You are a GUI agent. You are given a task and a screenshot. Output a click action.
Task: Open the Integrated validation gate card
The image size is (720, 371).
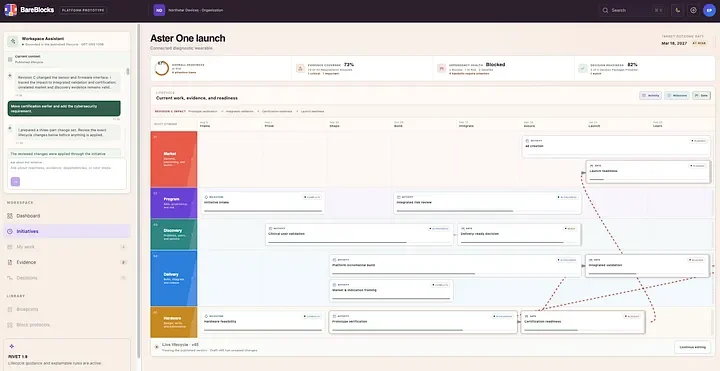647,265
